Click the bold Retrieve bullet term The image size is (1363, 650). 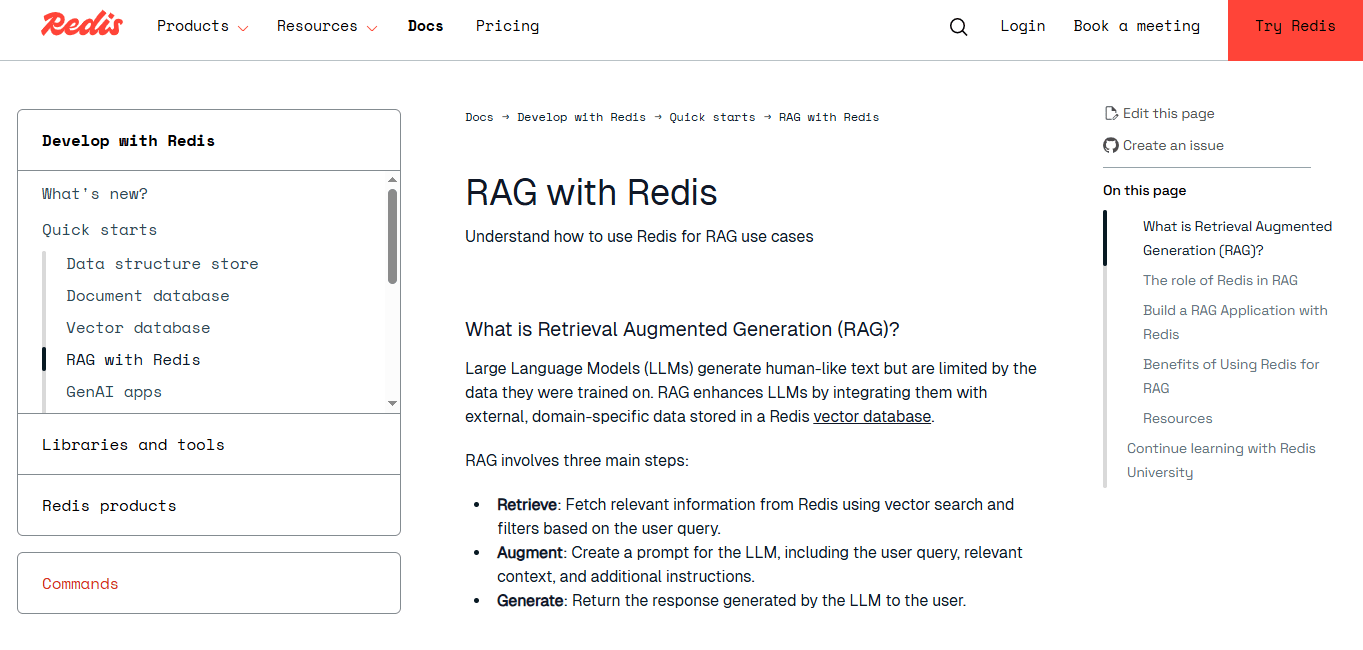pyautogui.click(x=527, y=504)
